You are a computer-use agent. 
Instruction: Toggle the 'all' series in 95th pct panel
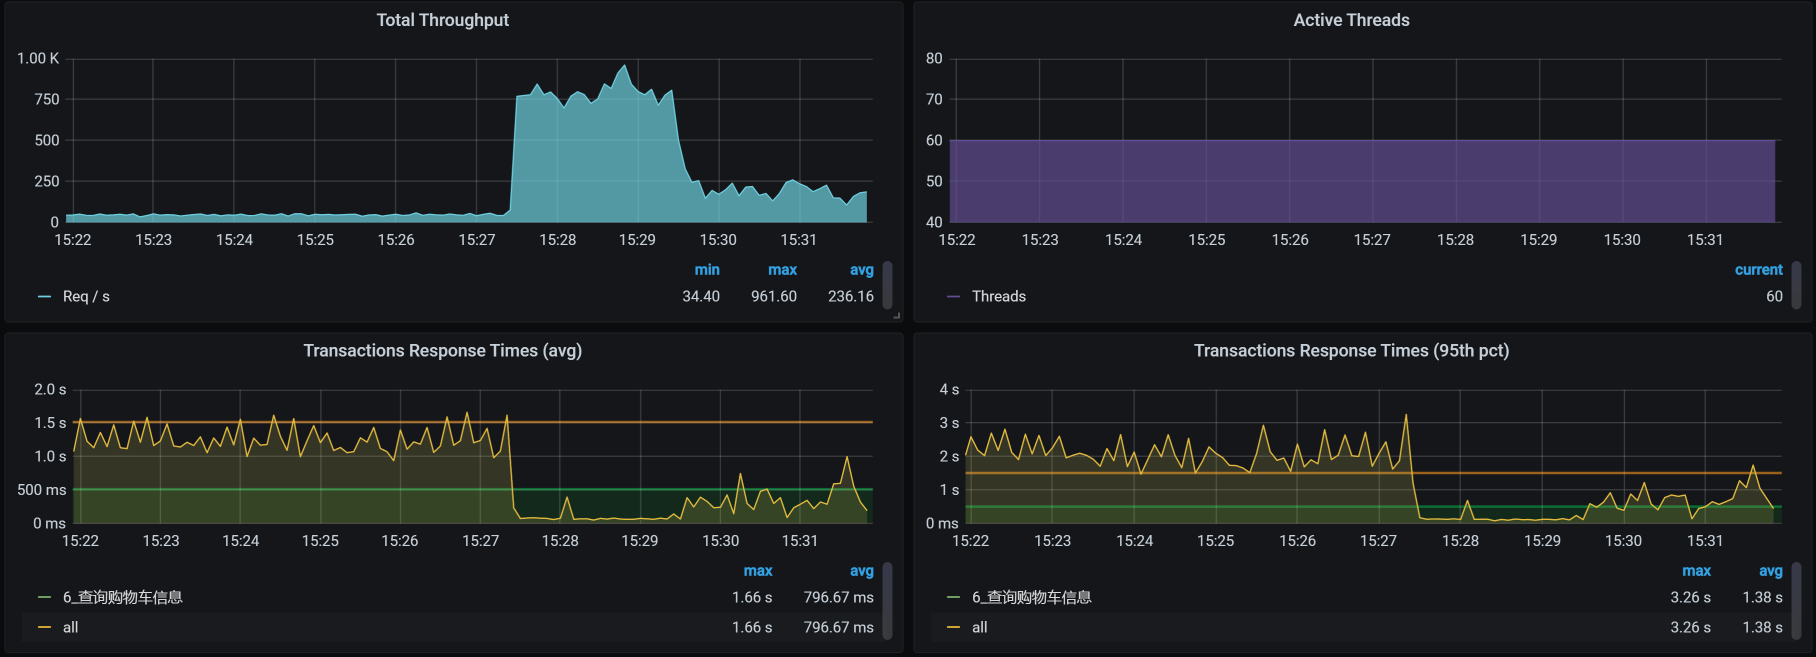pos(979,628)
